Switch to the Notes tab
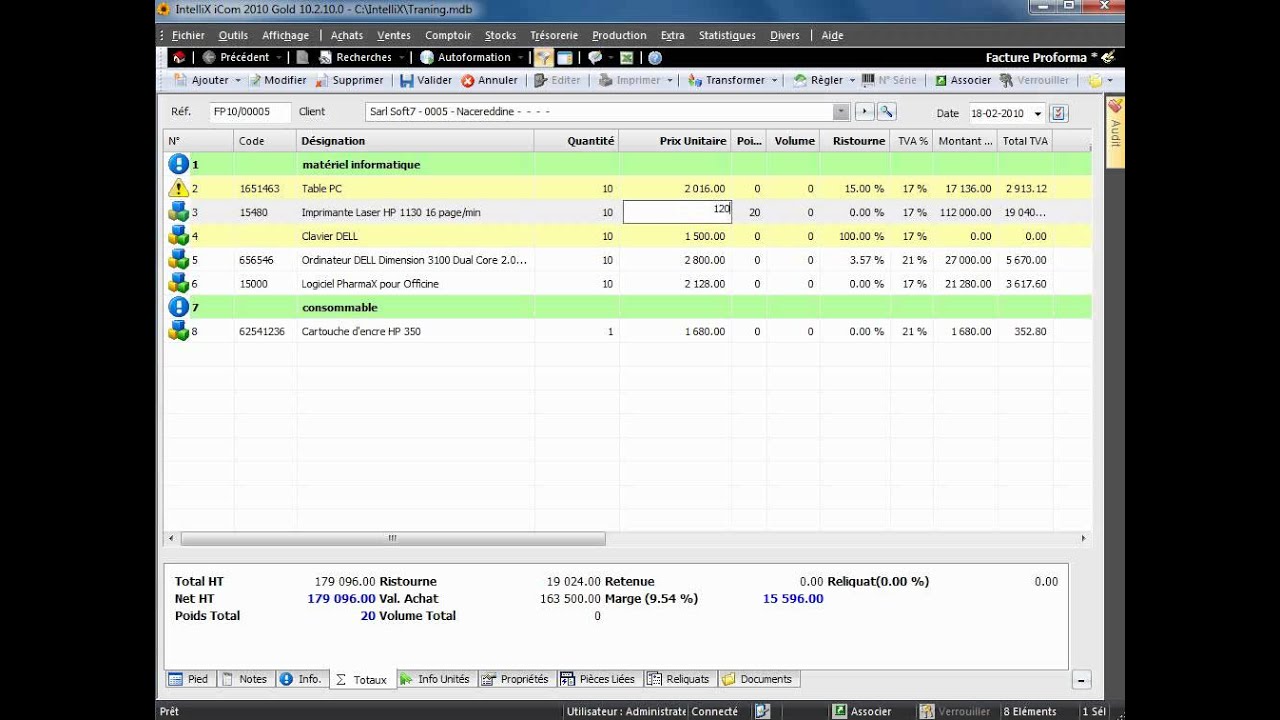1280x720 pixels. (x=245, y=679)
